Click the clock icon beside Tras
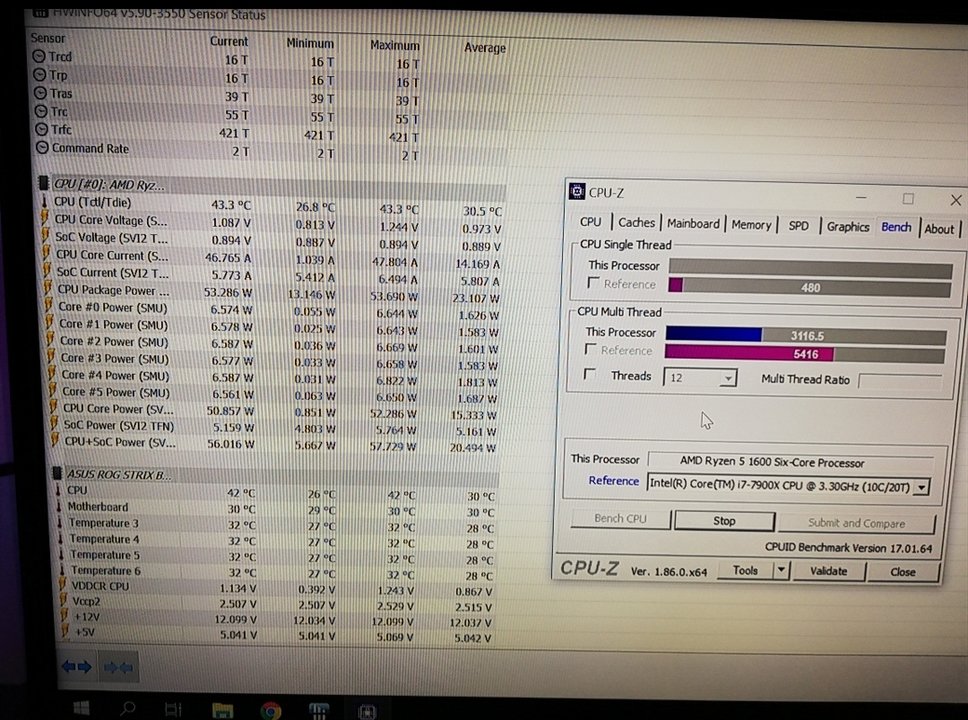 [41, 93]
